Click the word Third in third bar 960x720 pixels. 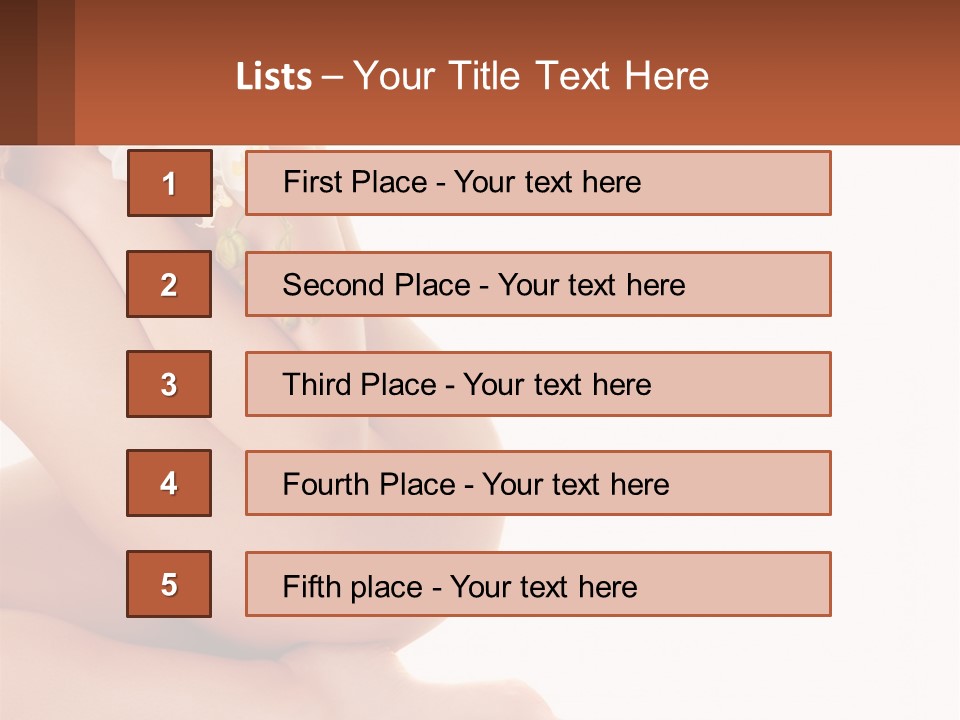317,384
